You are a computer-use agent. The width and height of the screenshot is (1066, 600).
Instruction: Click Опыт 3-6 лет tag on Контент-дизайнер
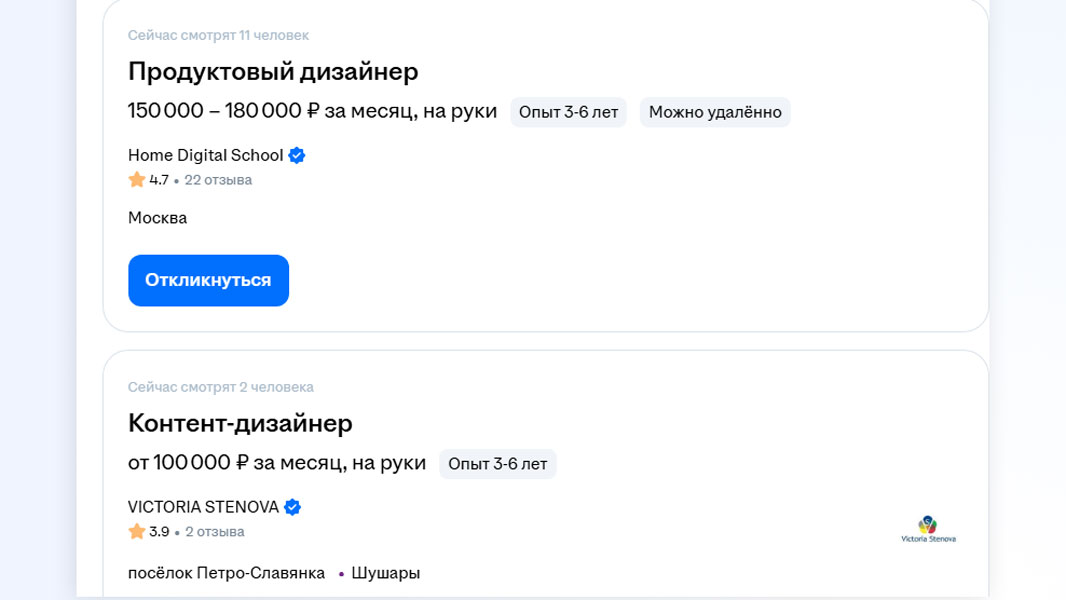497,464
